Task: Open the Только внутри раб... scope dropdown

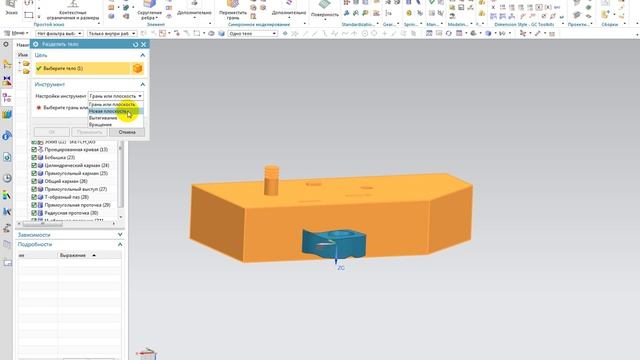Action: (x=112, y=33)
